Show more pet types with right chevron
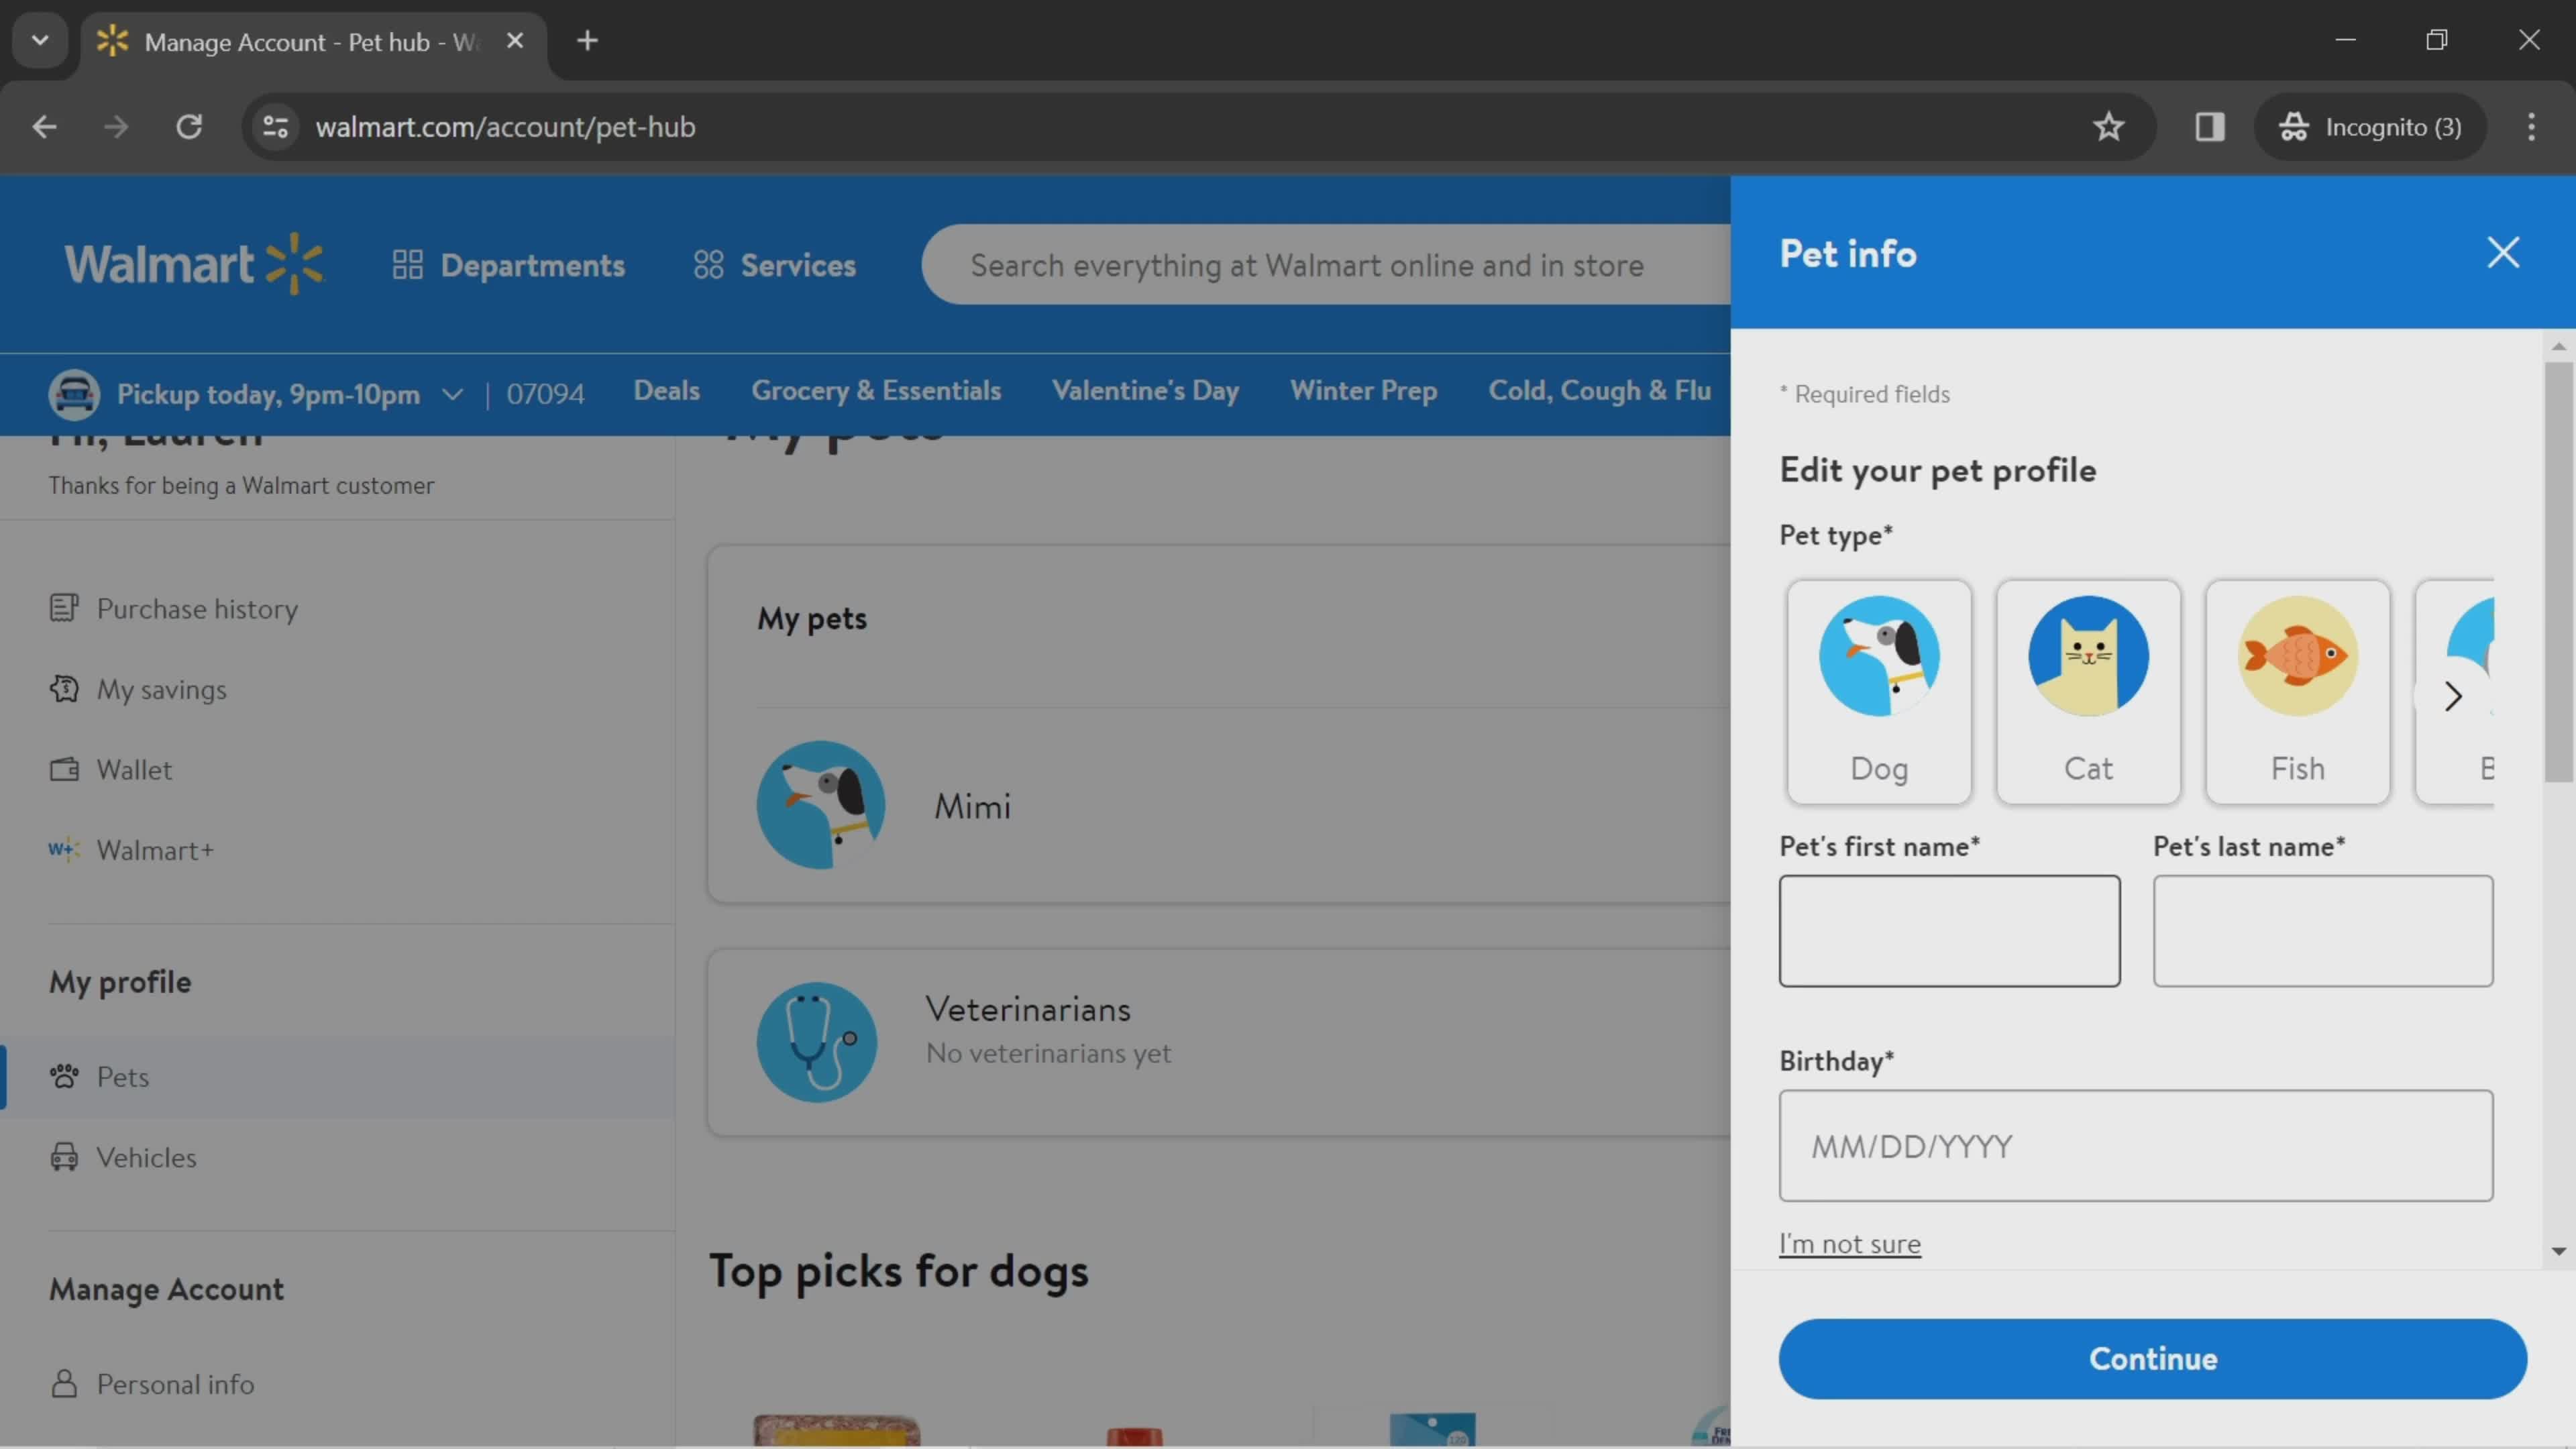2576x1449 pixels. tap(2452, 696)
